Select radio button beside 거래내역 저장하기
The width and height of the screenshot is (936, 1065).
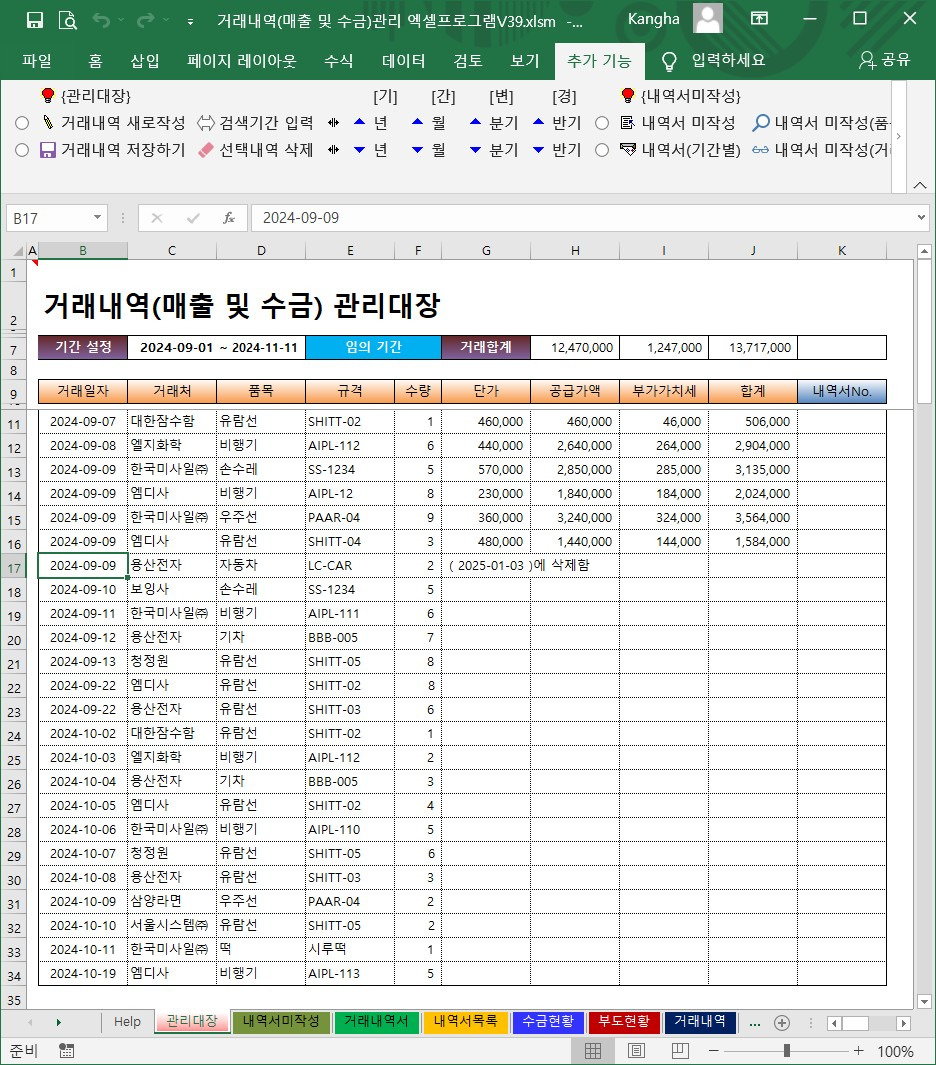coord(22,150)
